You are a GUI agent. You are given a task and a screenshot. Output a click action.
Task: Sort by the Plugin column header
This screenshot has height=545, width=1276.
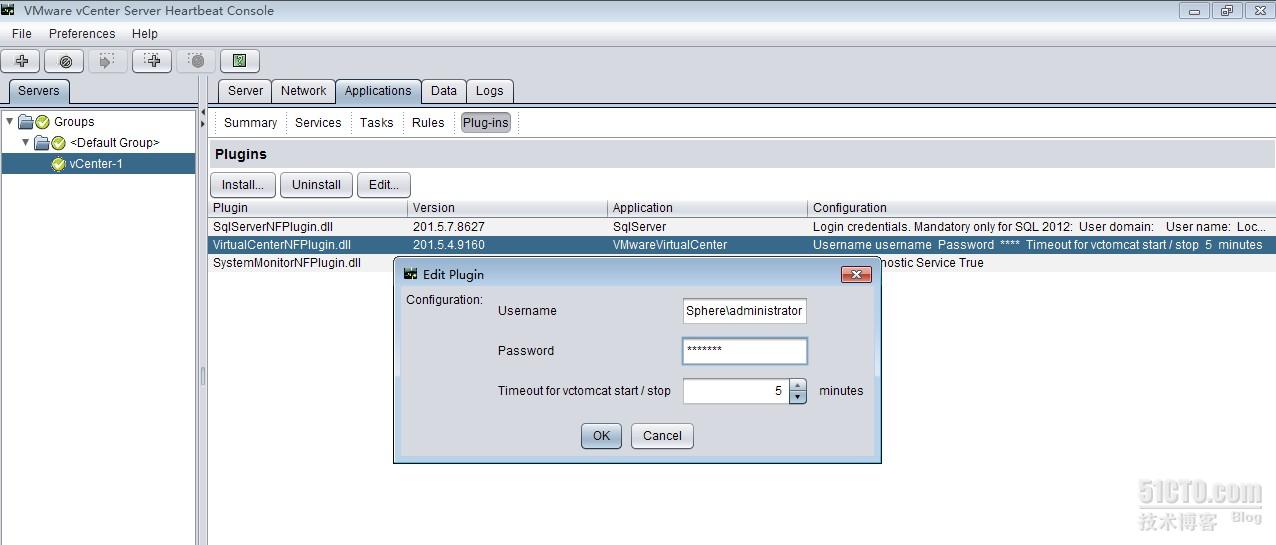coord(308,208)
